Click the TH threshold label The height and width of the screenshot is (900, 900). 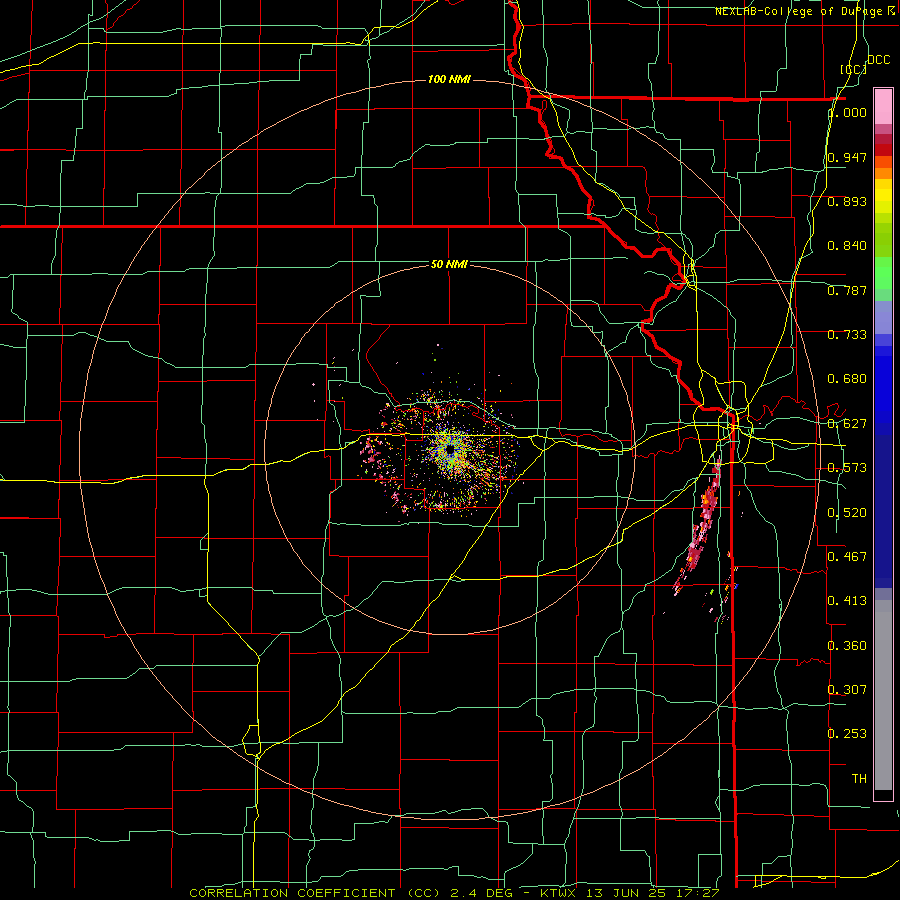tap(859, 779)
